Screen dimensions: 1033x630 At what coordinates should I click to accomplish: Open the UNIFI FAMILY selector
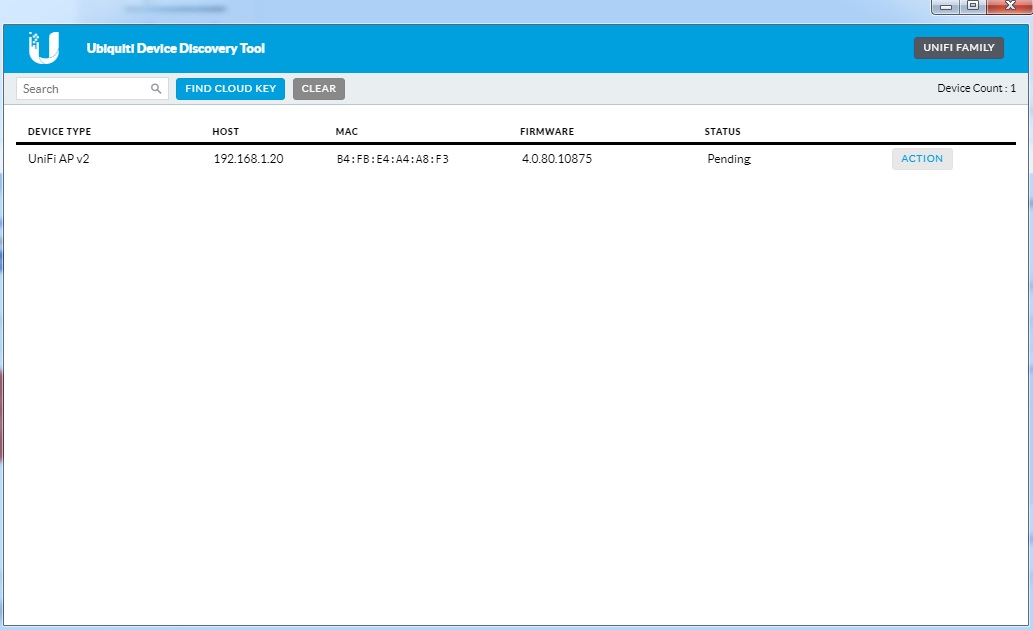(959, 47)
